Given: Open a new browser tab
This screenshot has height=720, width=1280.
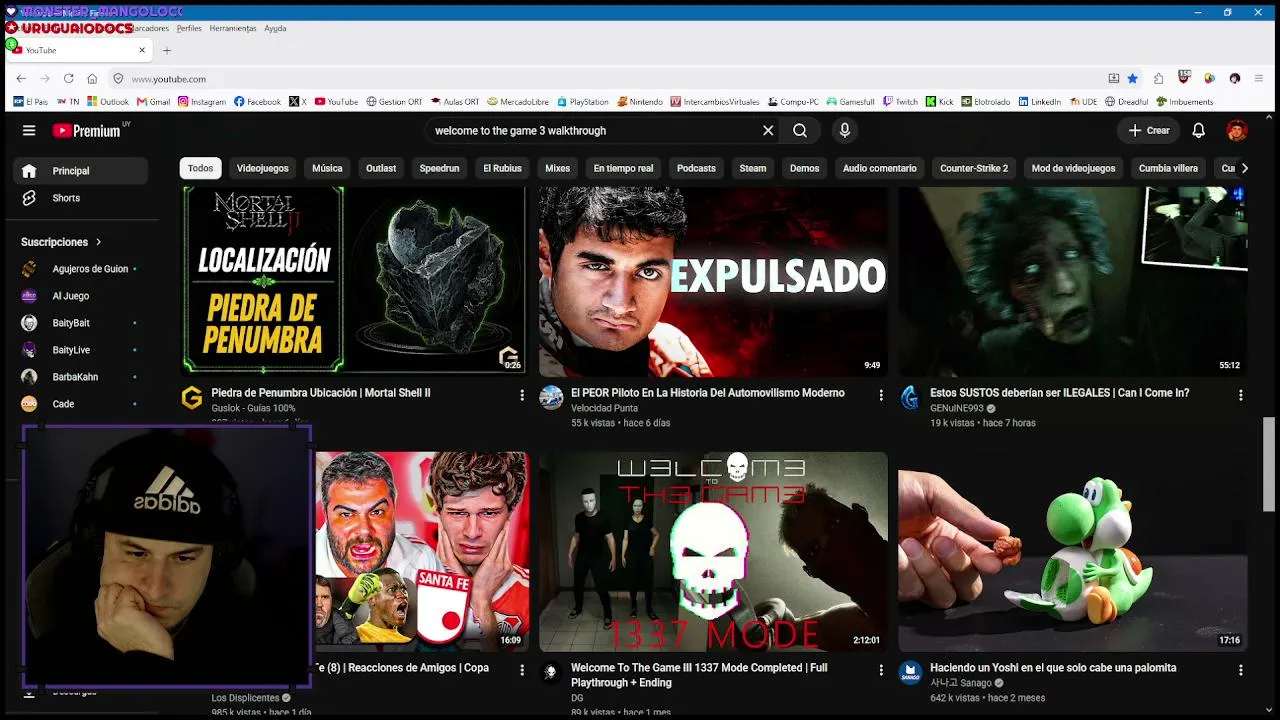Looking at the screenshot, I should 167,50.
